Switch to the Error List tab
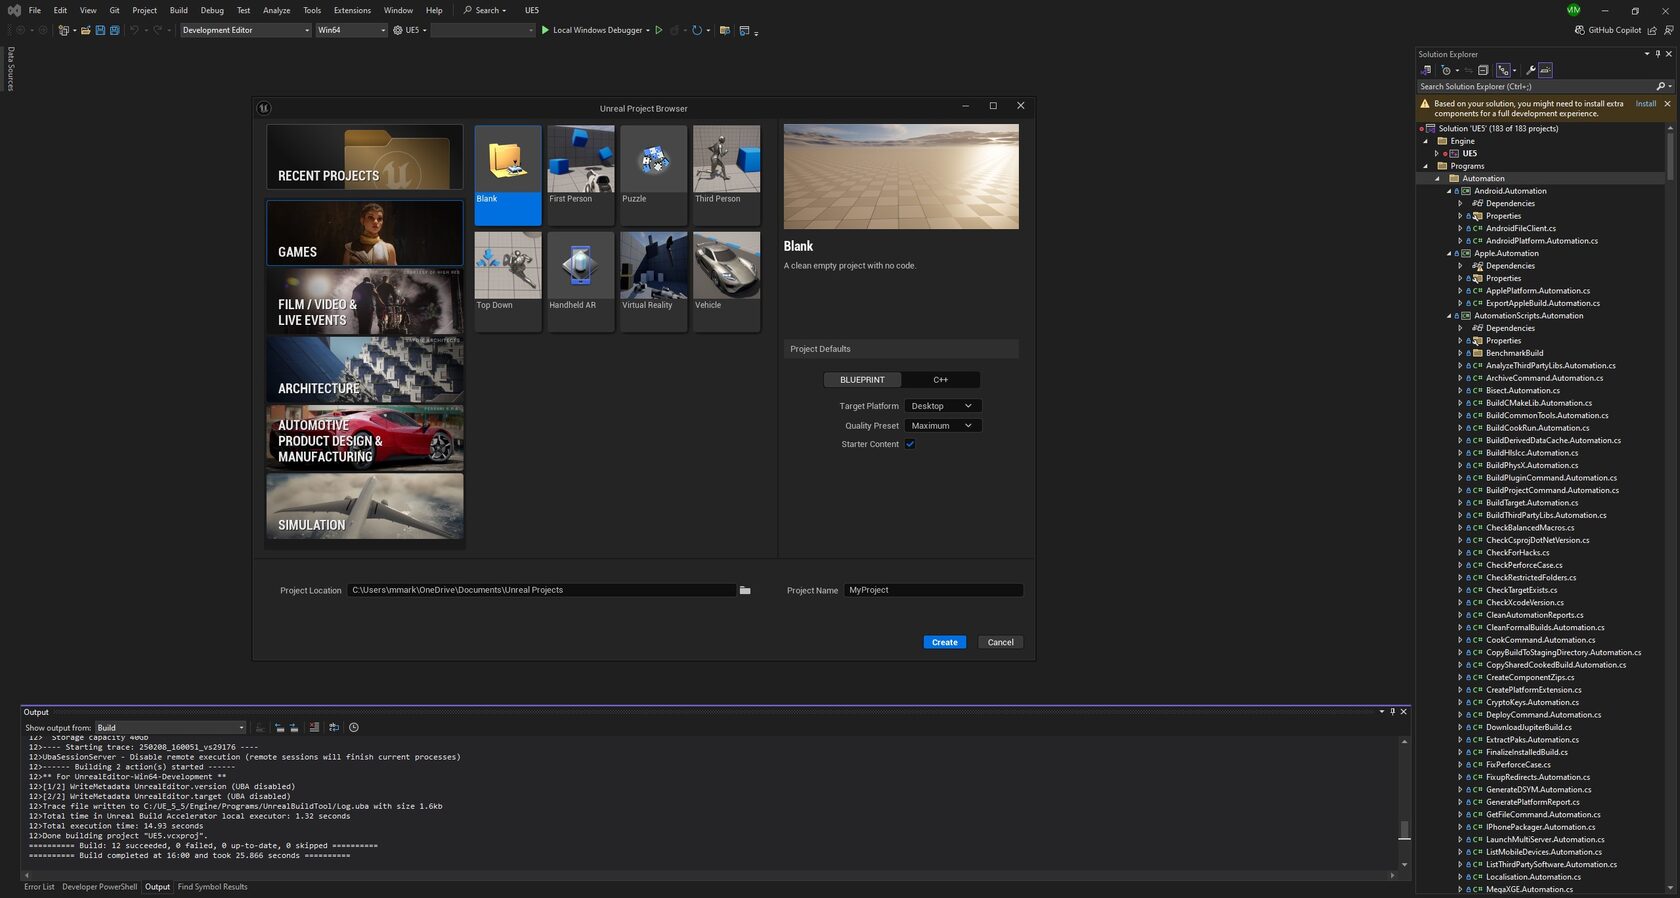Viewport: 1680px width, 898px height. pyautogui.click(x=39, y=887)
